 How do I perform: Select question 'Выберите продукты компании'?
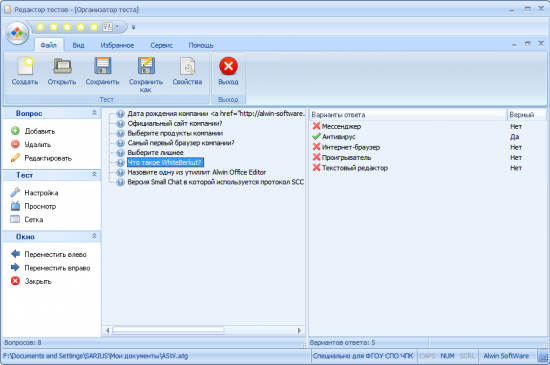175,133
